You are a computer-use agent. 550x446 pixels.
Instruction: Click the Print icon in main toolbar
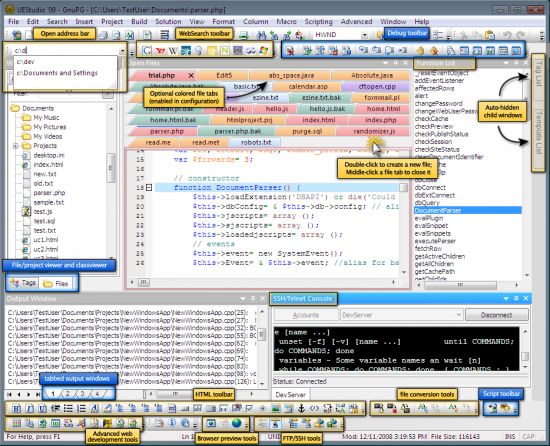click(x=103, y=35)
